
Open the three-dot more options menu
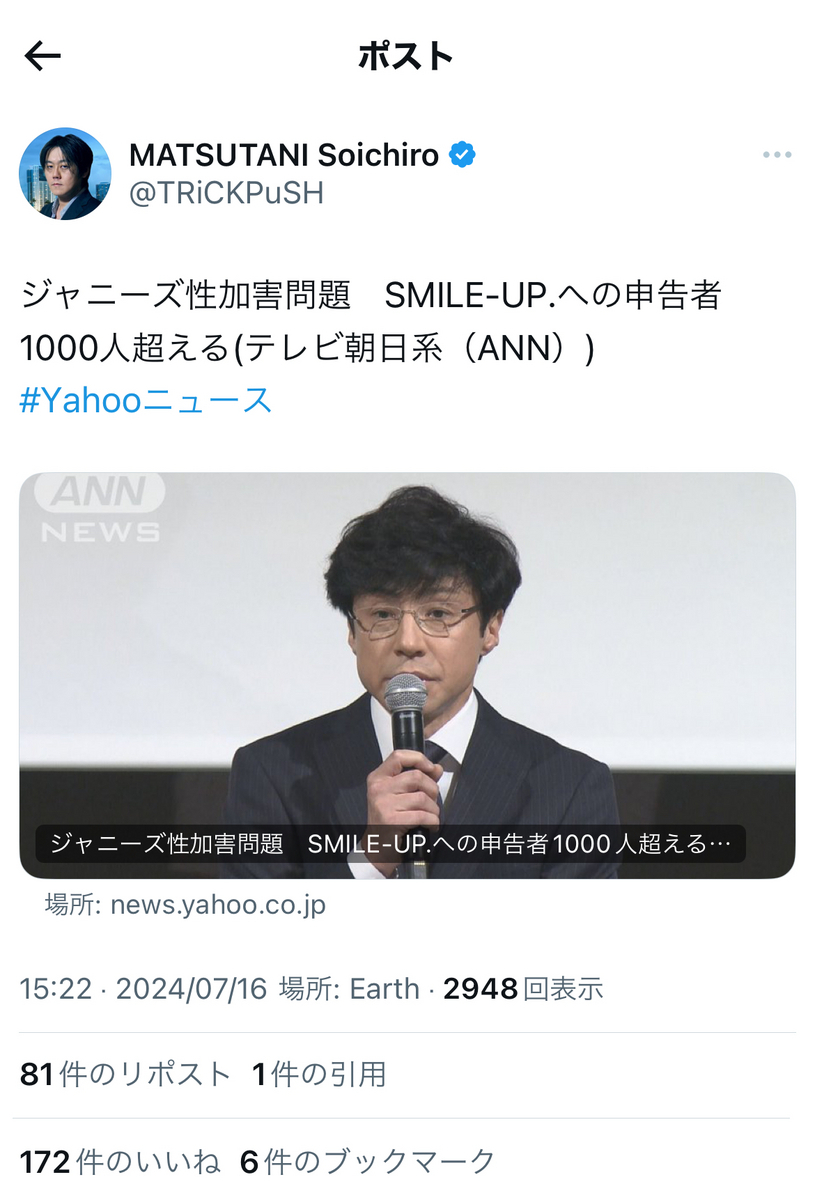coord(777,155)
